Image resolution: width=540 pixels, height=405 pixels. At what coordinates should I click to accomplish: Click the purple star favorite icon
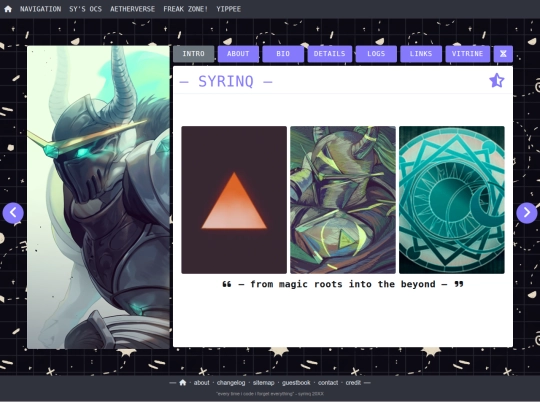pyautogui.click(x=497, y=81)
